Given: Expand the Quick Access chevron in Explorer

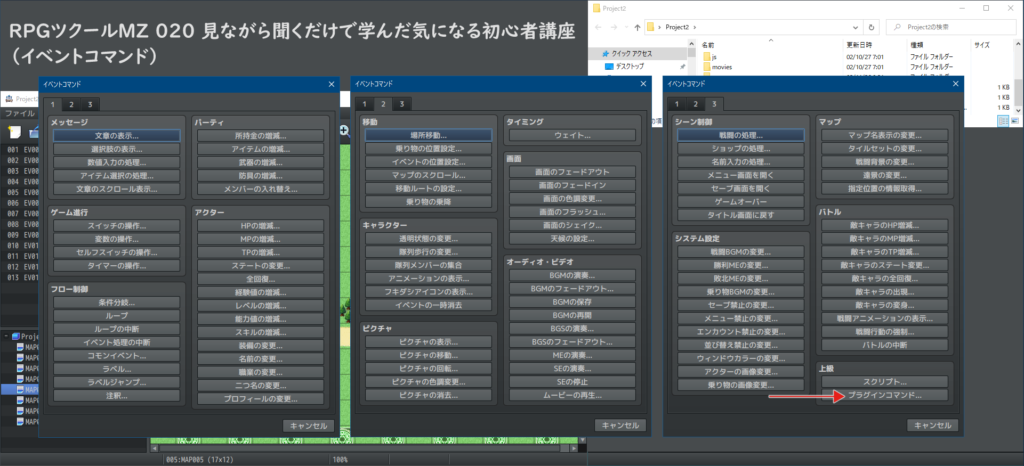Looking at the screenshot, I should 598,51.
